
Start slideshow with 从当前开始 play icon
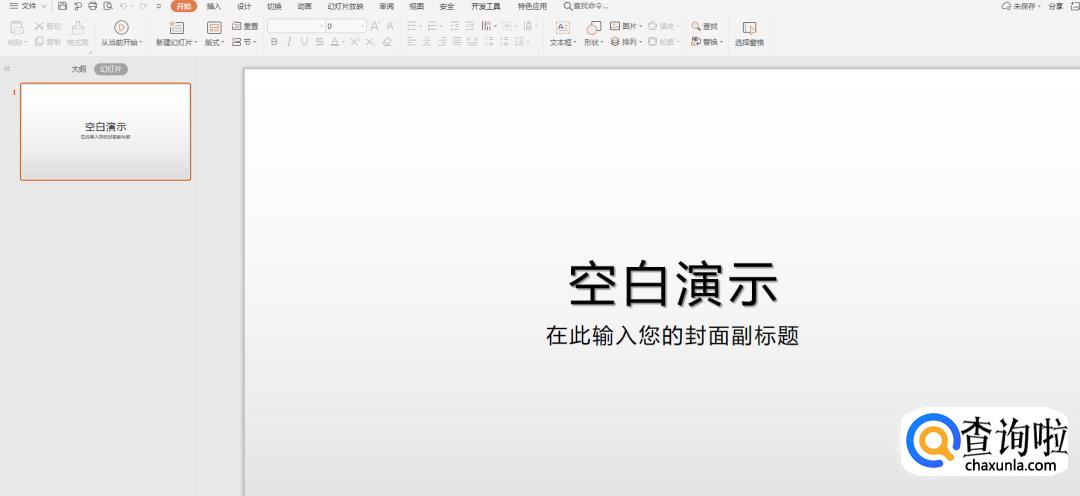121,27
